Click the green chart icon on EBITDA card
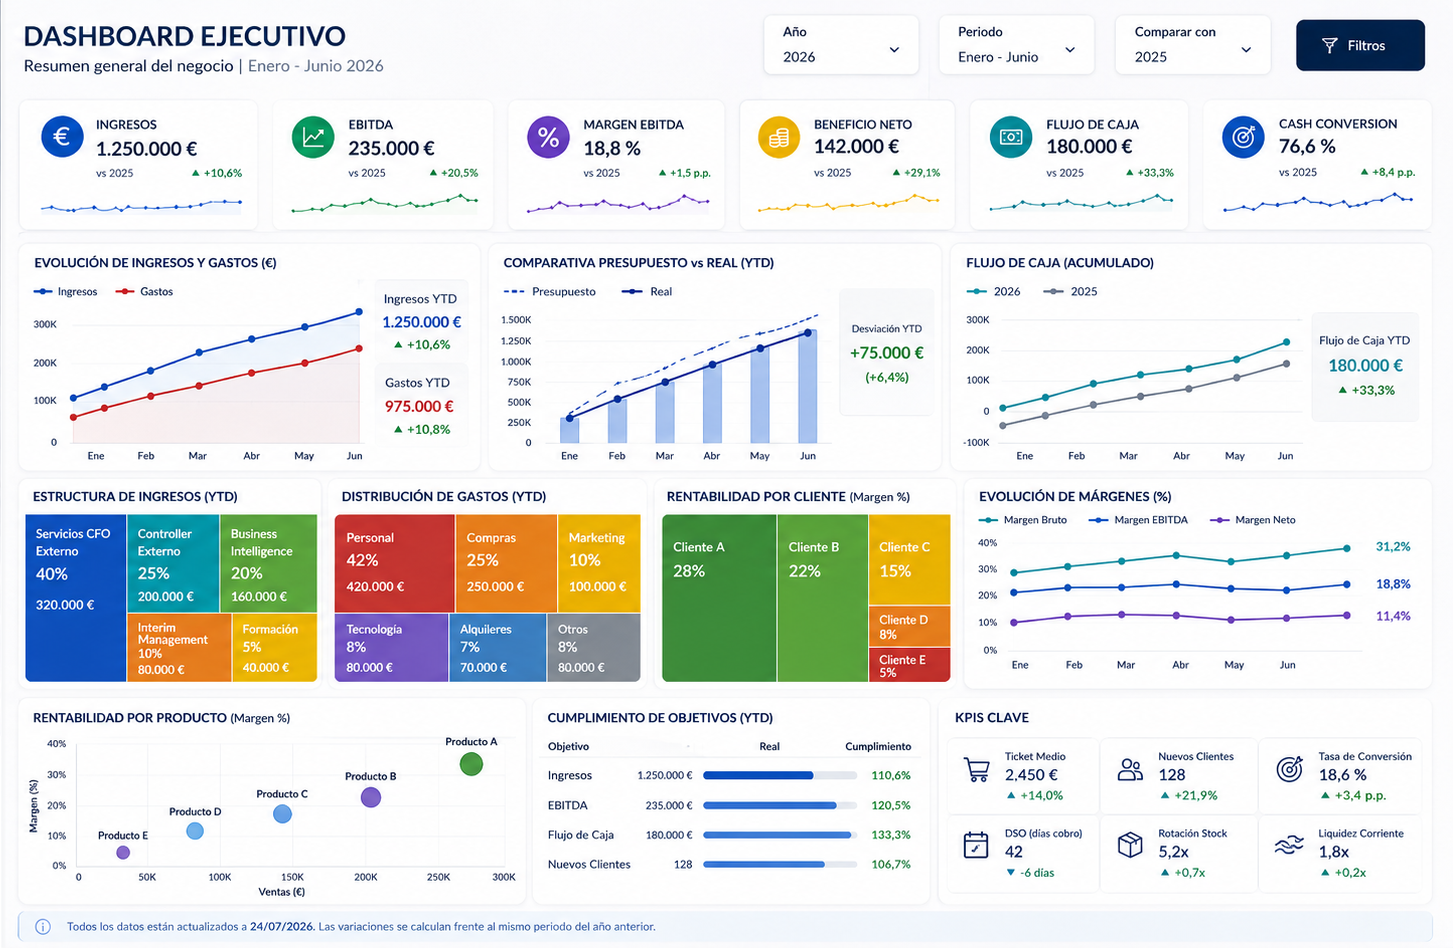Image resolution: width=1453 pixels, height=948 pixels. tap(313, 136)
